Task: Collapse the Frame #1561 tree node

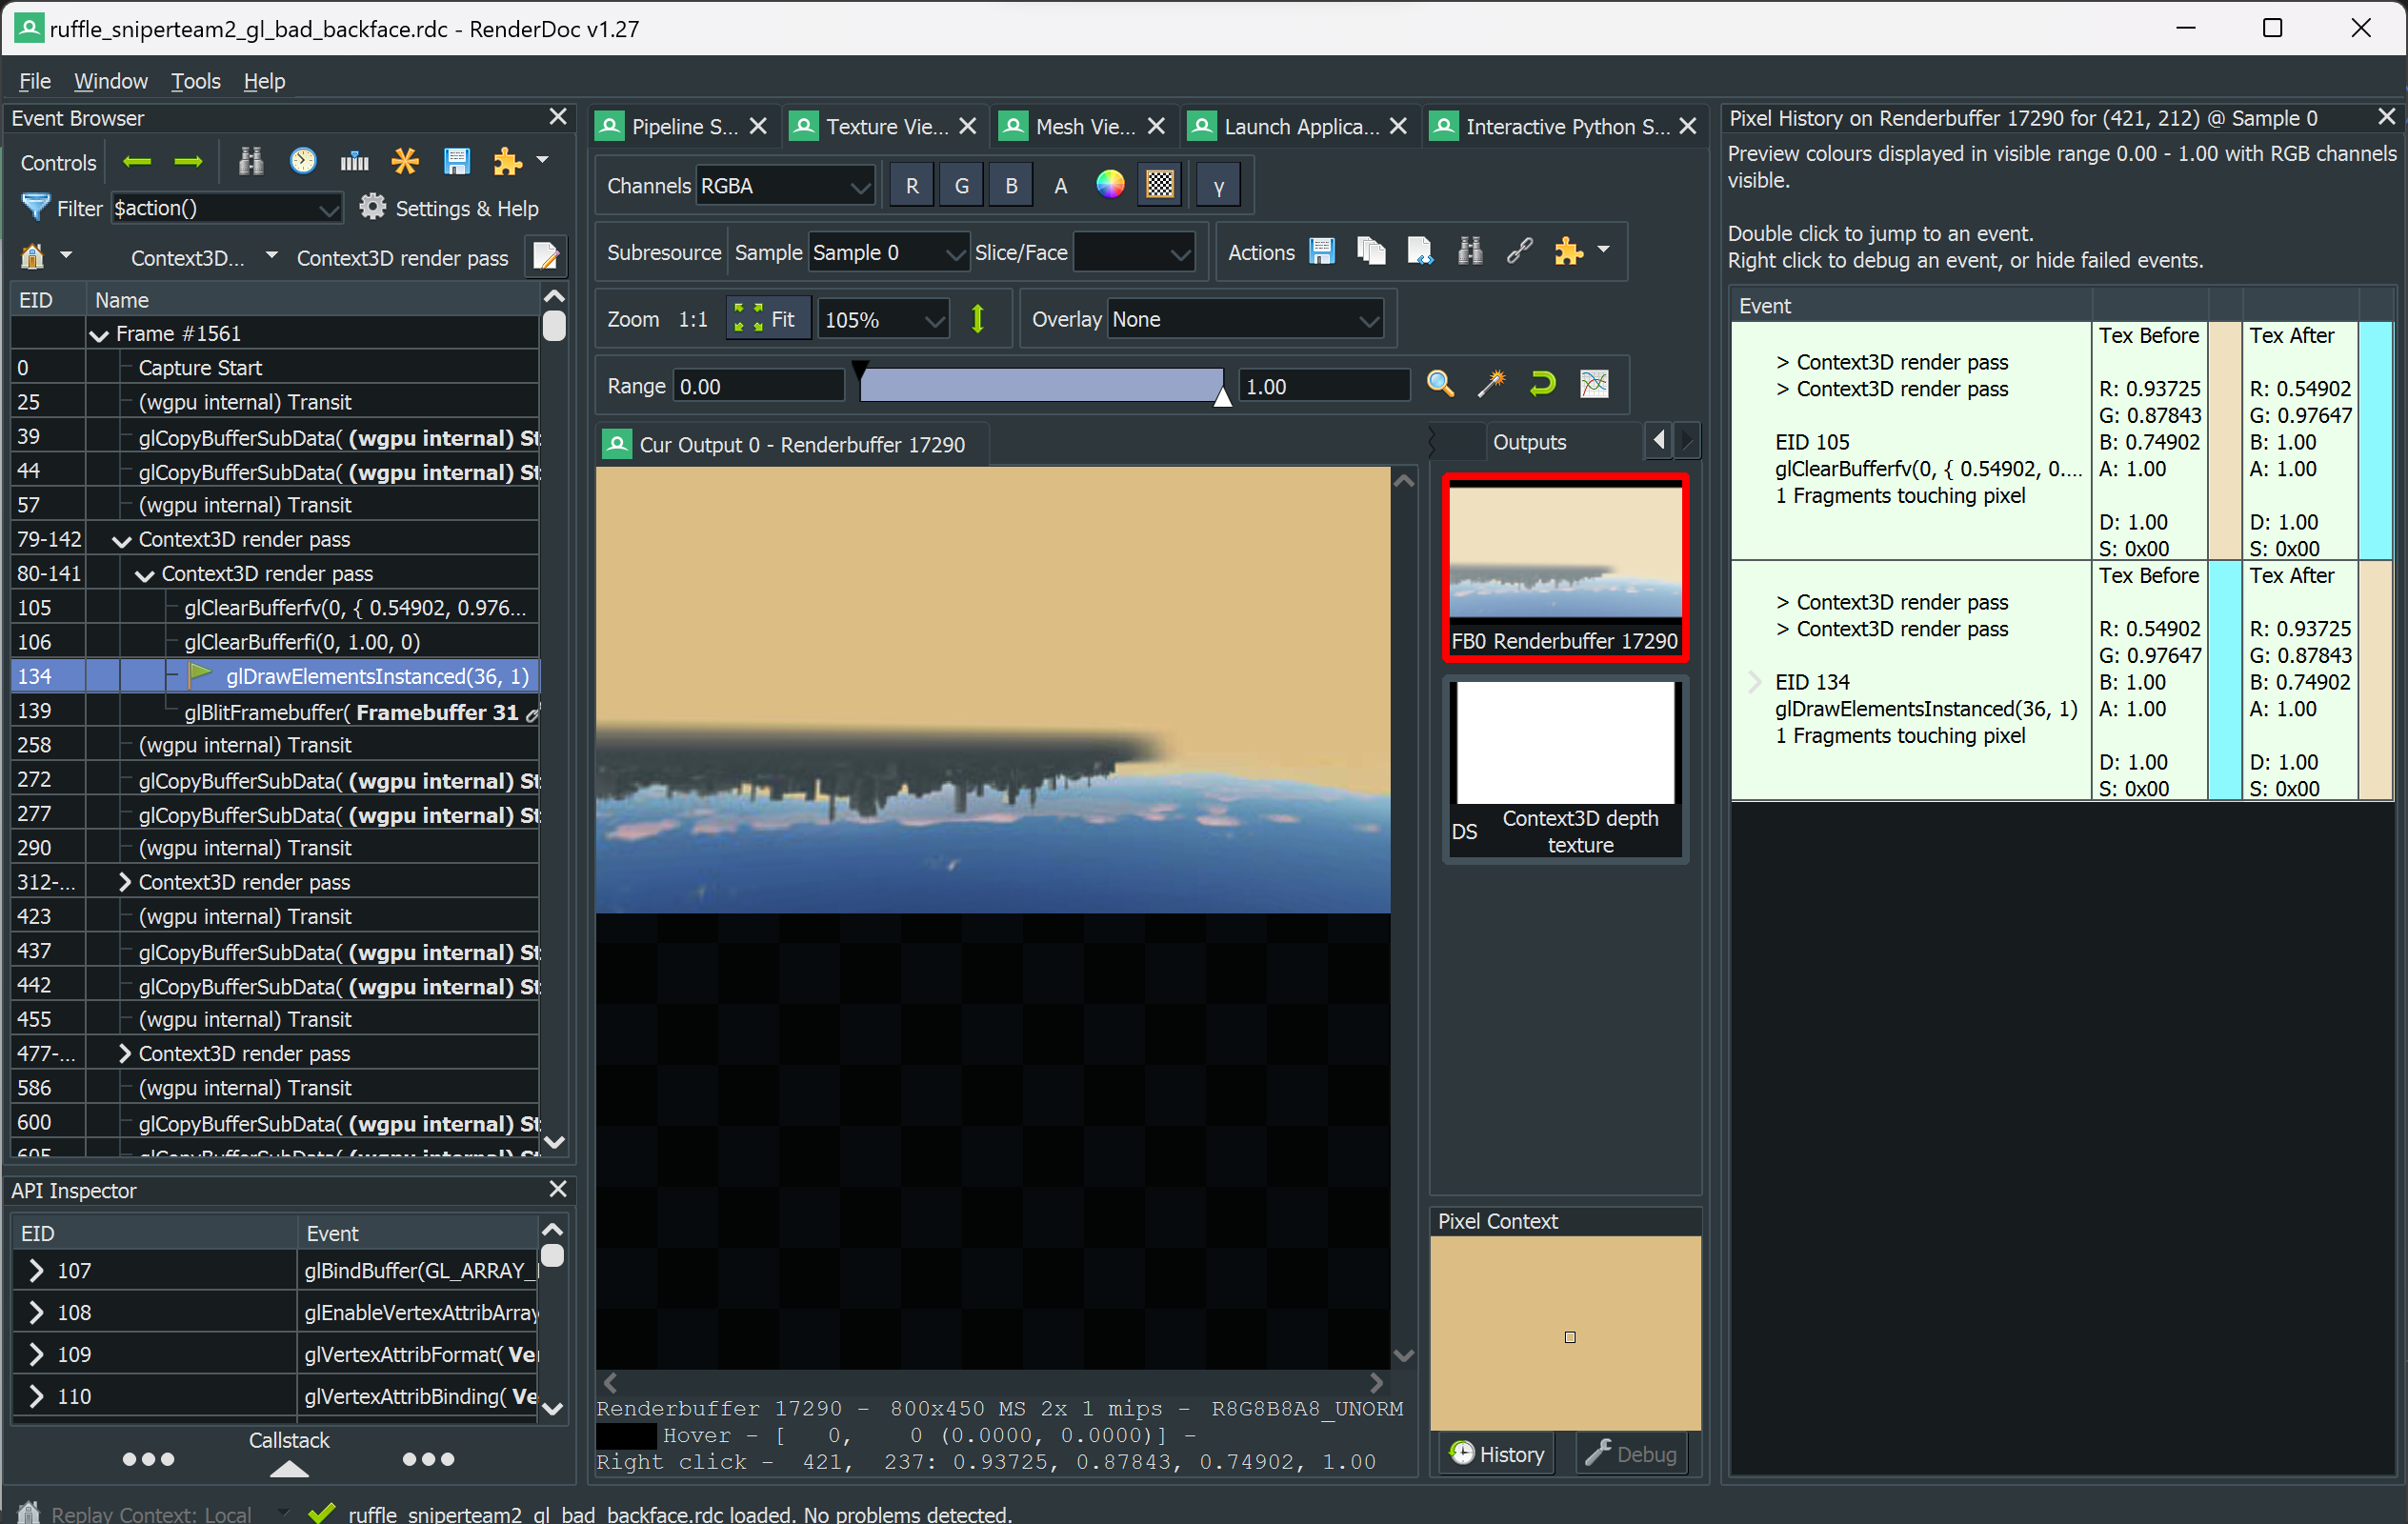Action: pos(98,333)
